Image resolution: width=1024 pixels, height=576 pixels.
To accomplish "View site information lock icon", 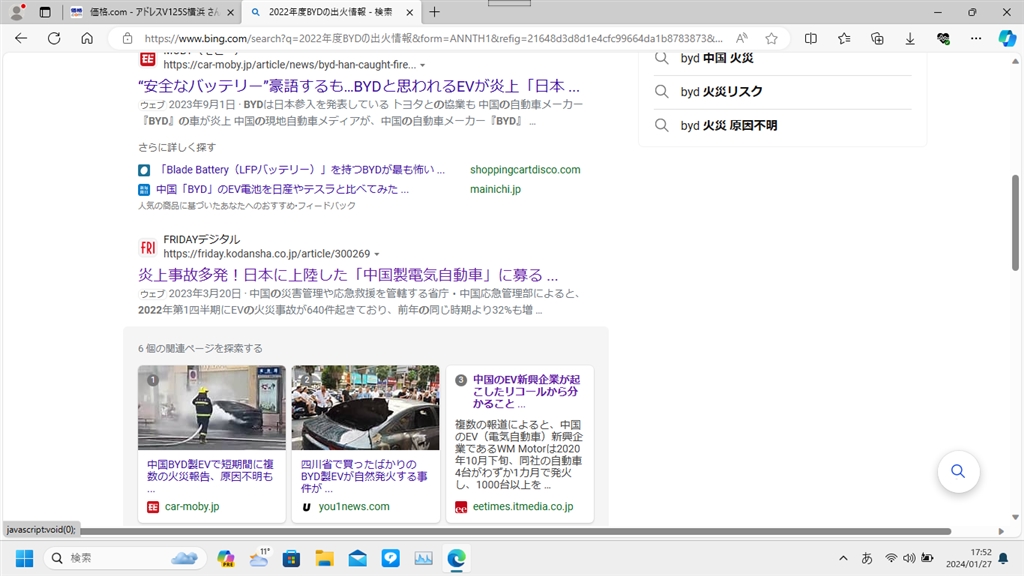I will pyautogui.click(x=127, y=39).
